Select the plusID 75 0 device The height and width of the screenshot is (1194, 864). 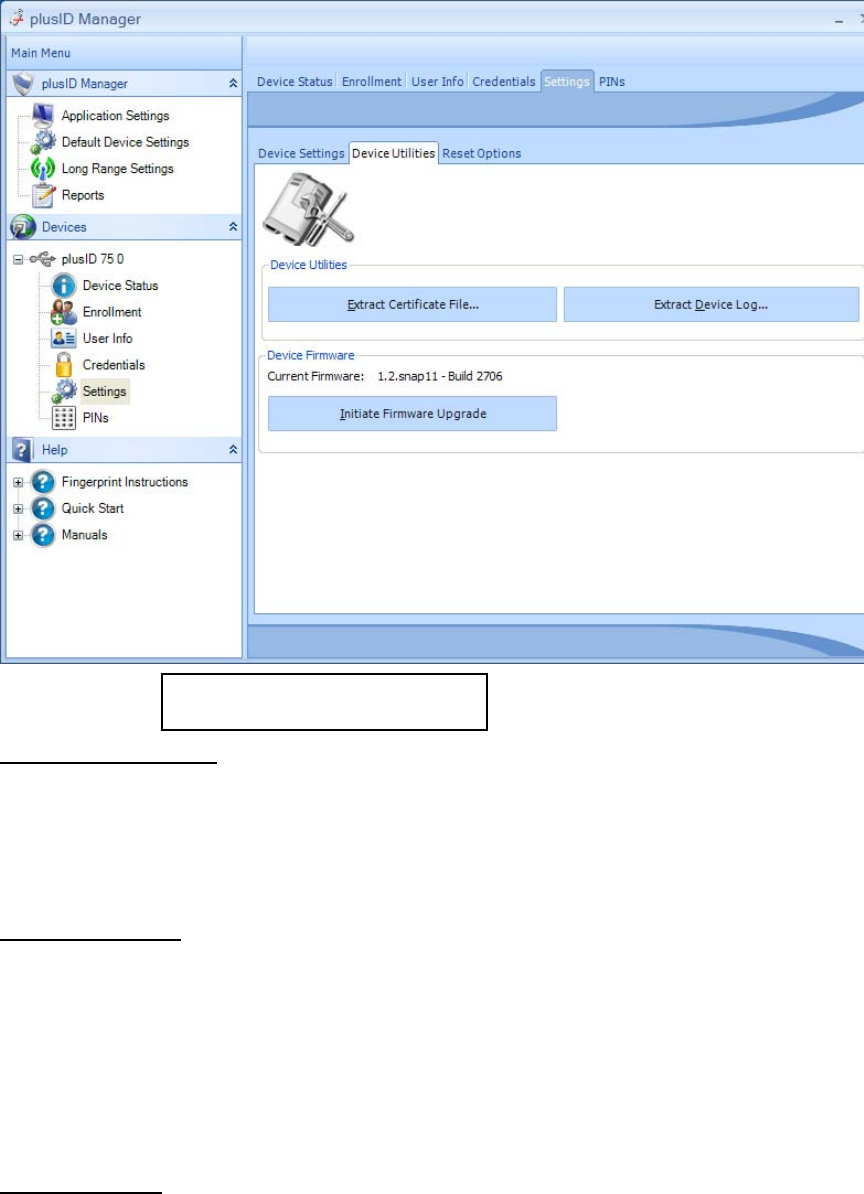(x=93, y=259)
